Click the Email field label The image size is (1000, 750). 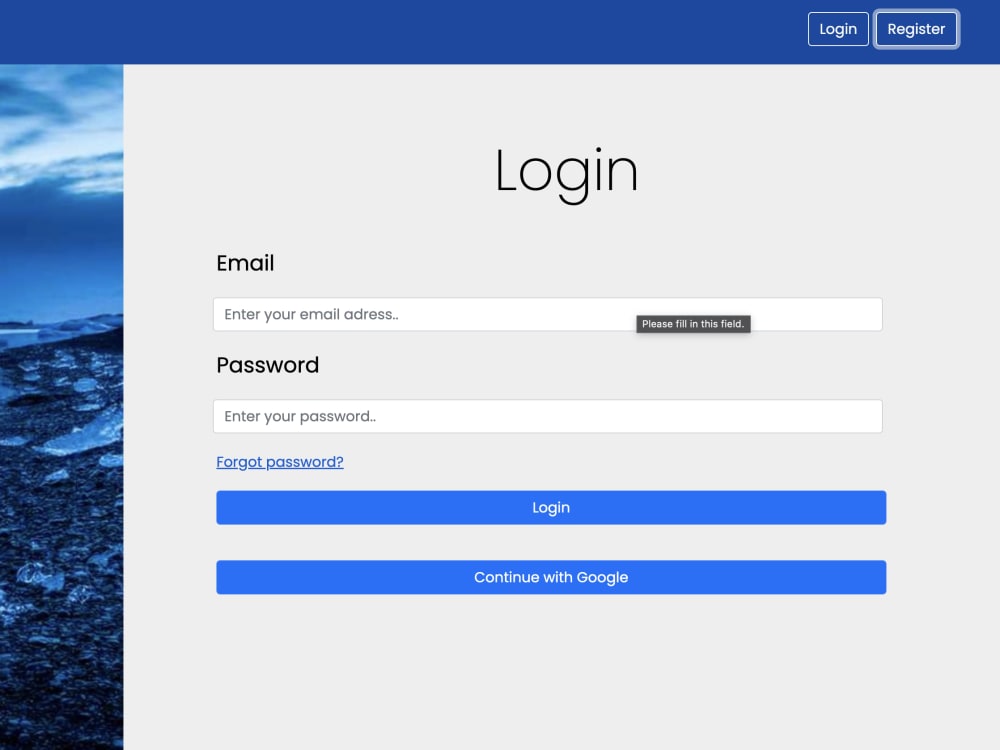[245, 263]
